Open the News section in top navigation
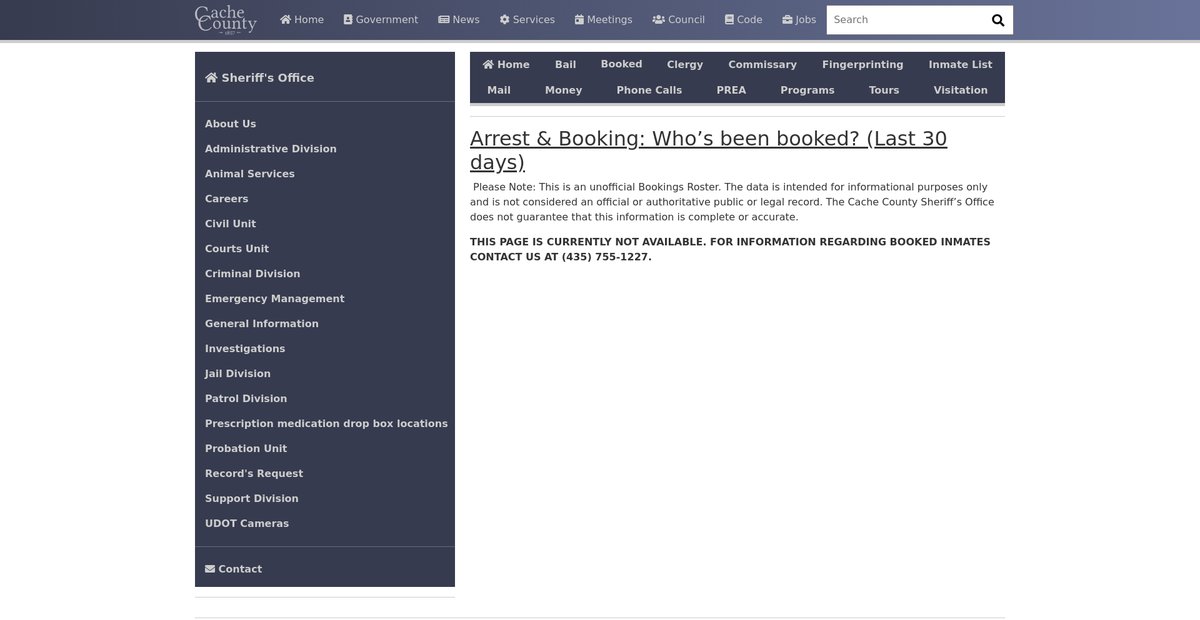Viewport: 1200px width, 620px height. 459,20
